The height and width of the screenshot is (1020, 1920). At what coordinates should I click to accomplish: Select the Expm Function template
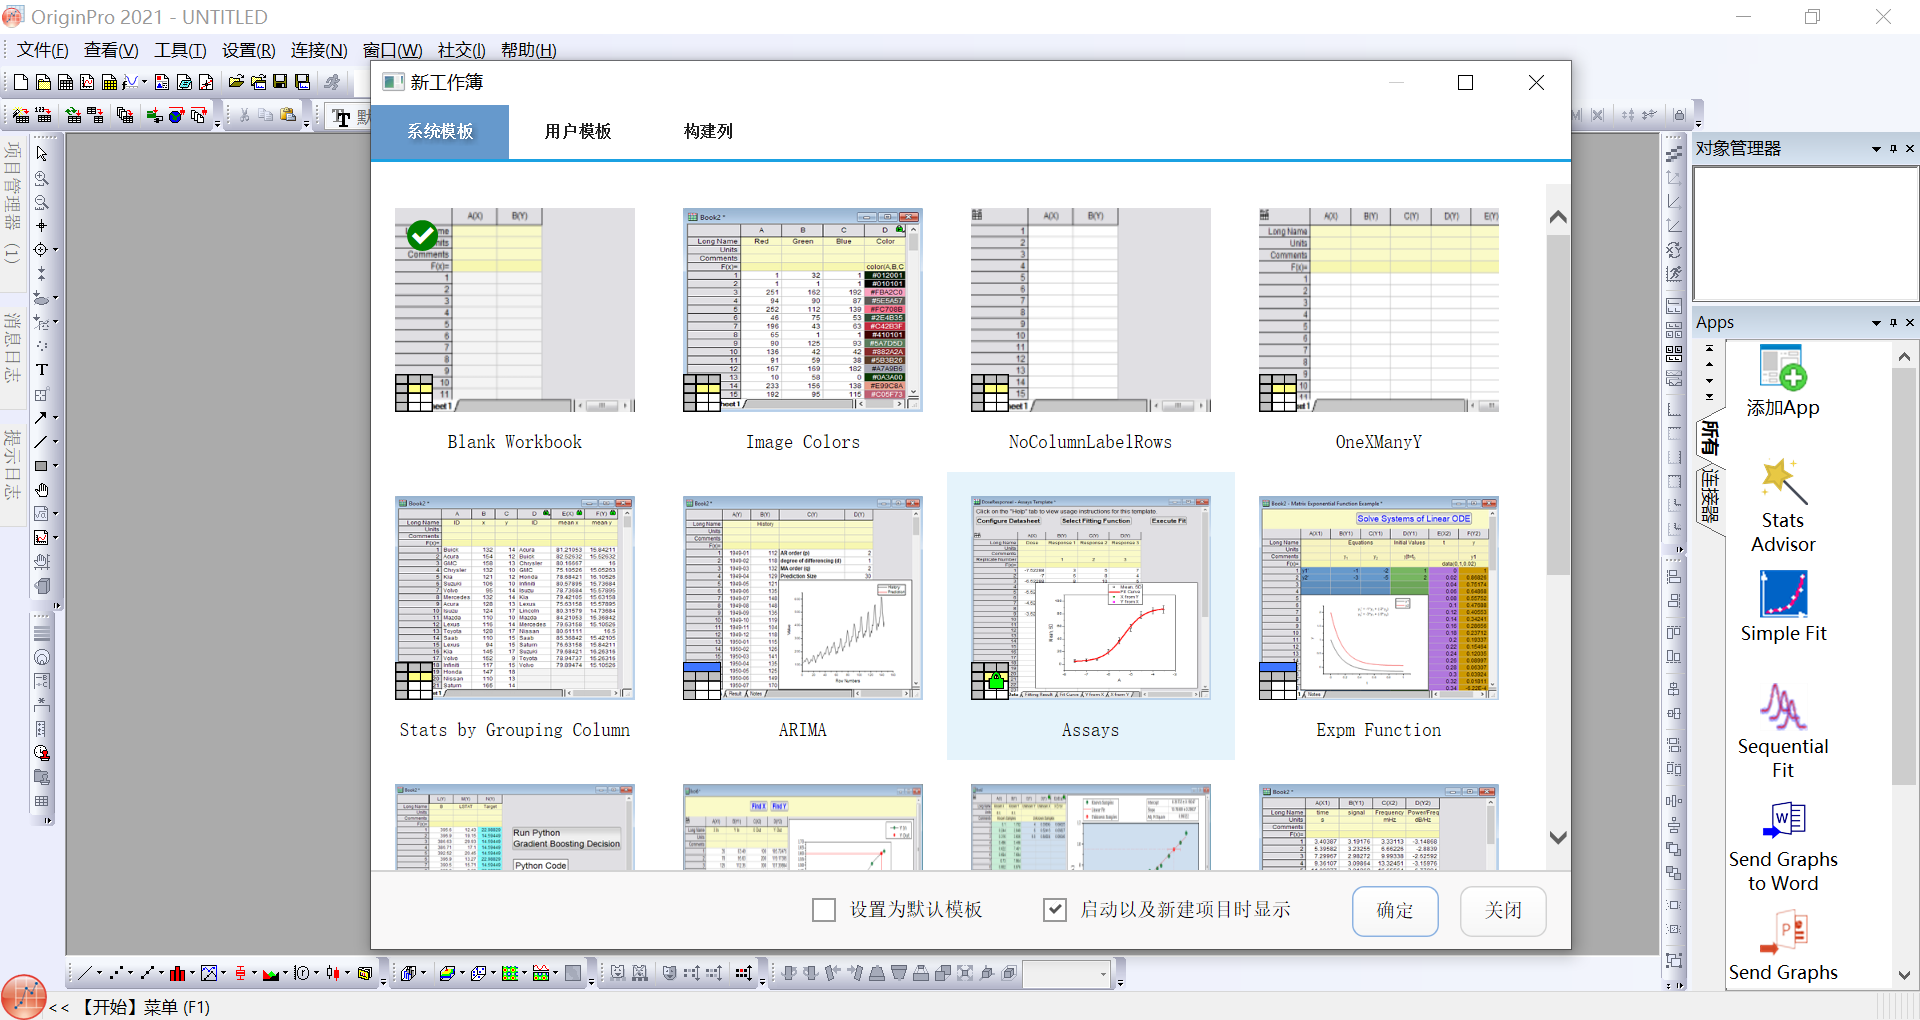1379,617
